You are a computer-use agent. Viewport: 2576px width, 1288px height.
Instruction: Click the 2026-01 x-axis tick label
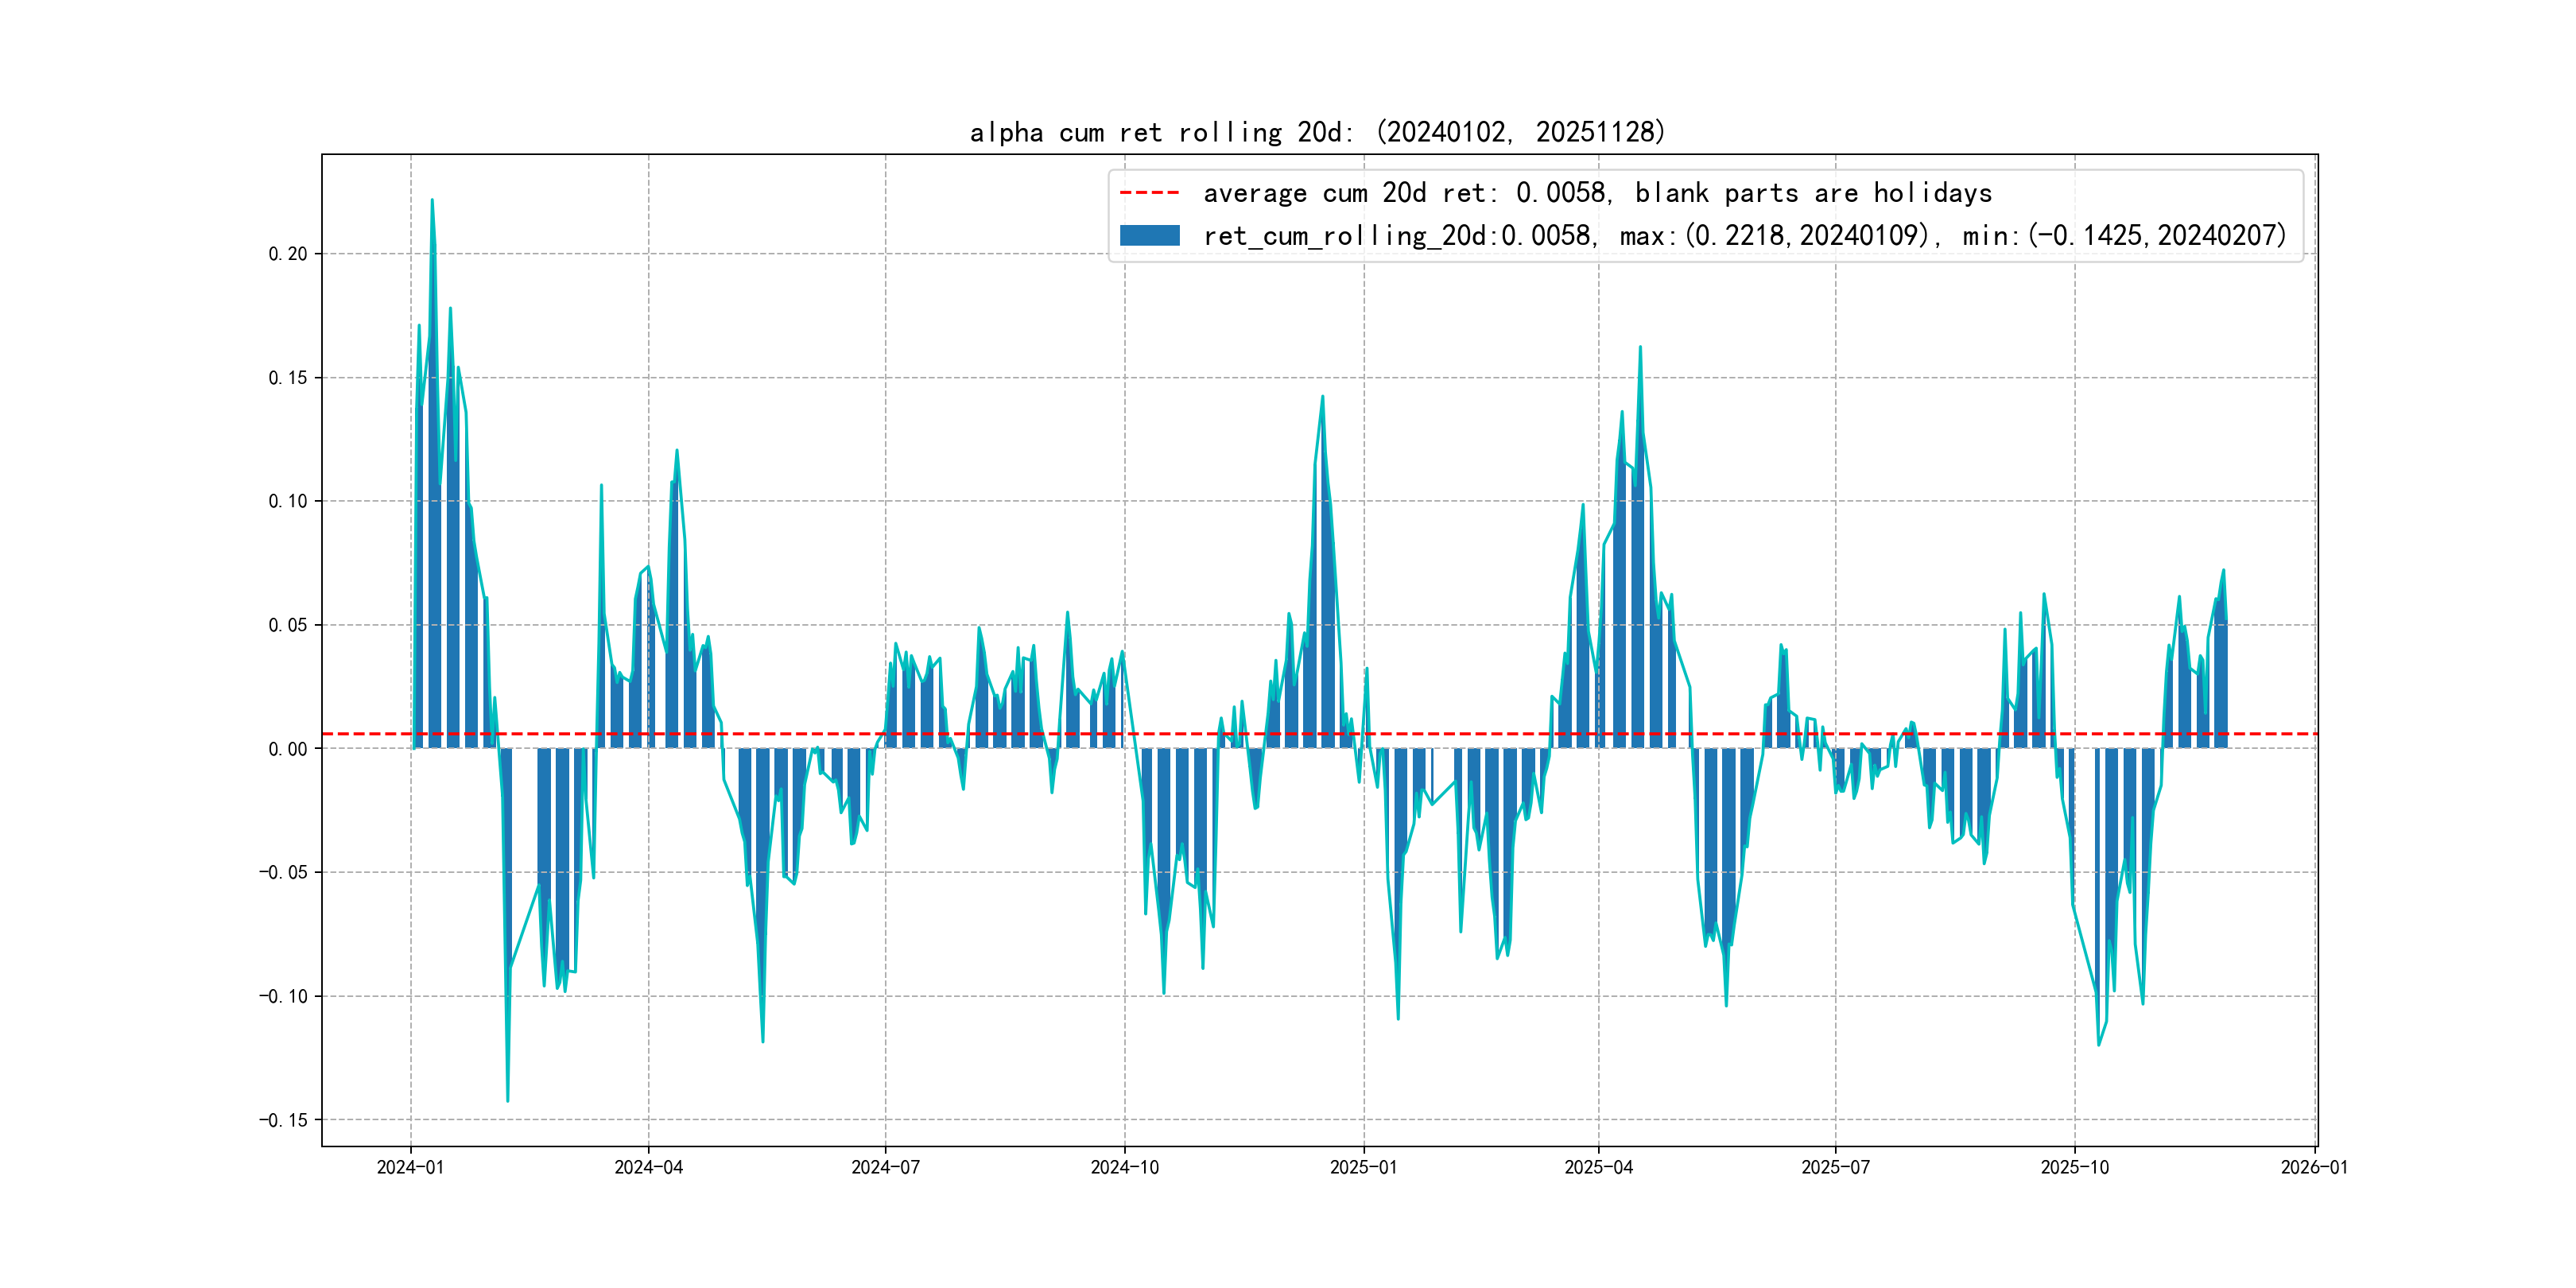pos(2314,1167)
